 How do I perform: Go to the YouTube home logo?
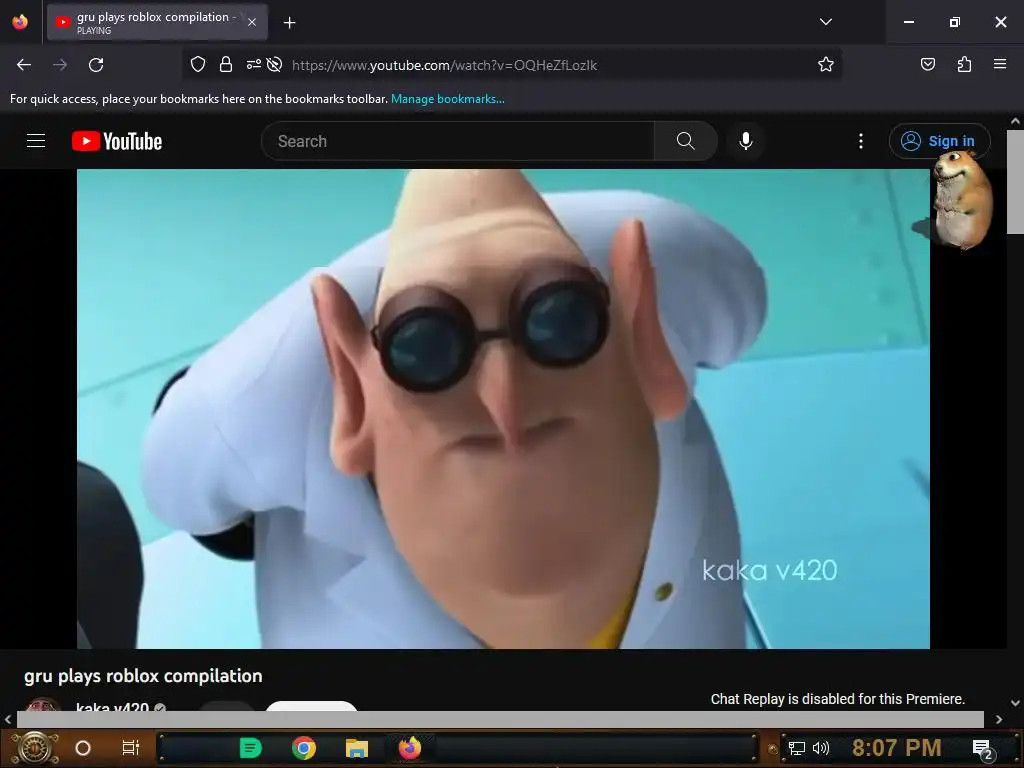(117, 141)
